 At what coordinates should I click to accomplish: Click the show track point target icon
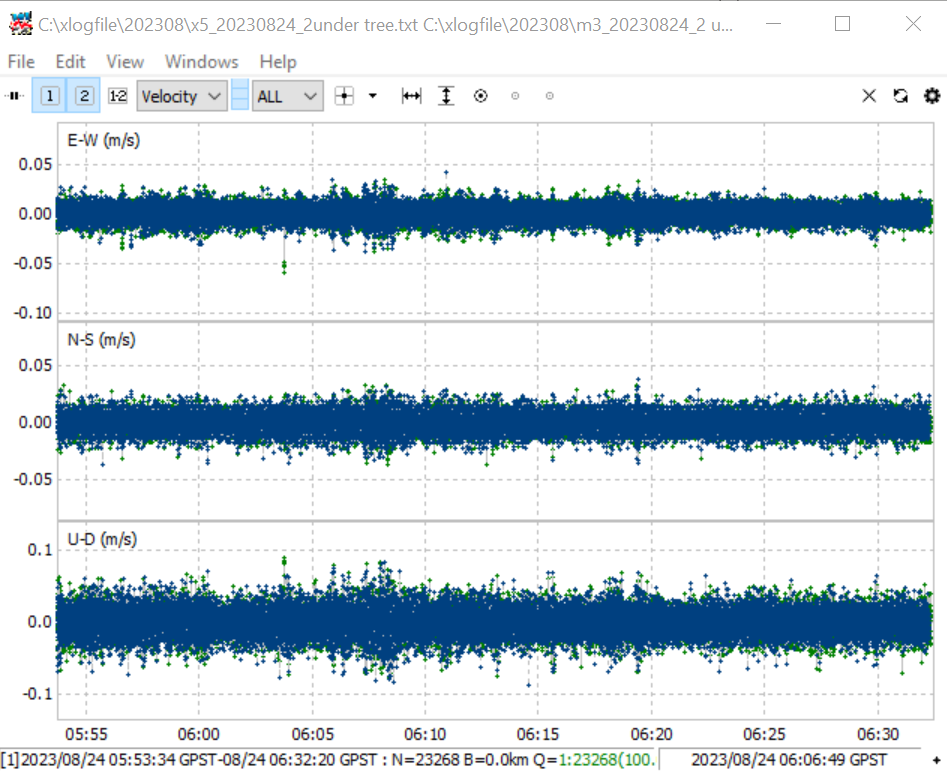coord(481,96)
